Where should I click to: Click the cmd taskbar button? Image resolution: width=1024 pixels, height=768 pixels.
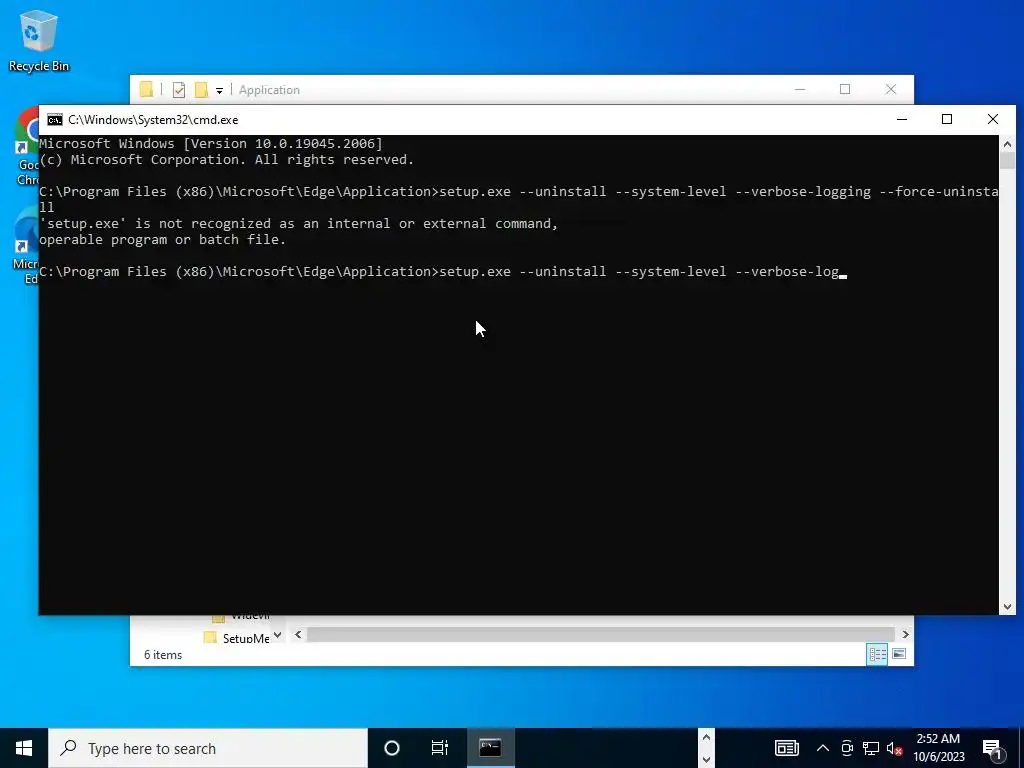point(490,748)
